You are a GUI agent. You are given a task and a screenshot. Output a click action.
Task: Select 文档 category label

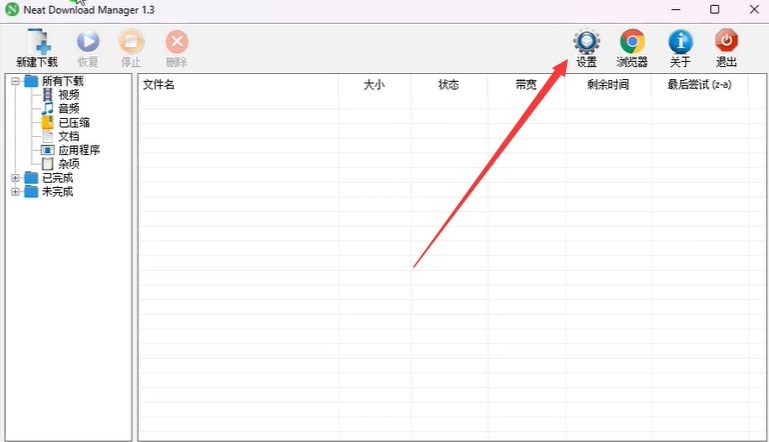pyautogui.click(x=69, y=136)
